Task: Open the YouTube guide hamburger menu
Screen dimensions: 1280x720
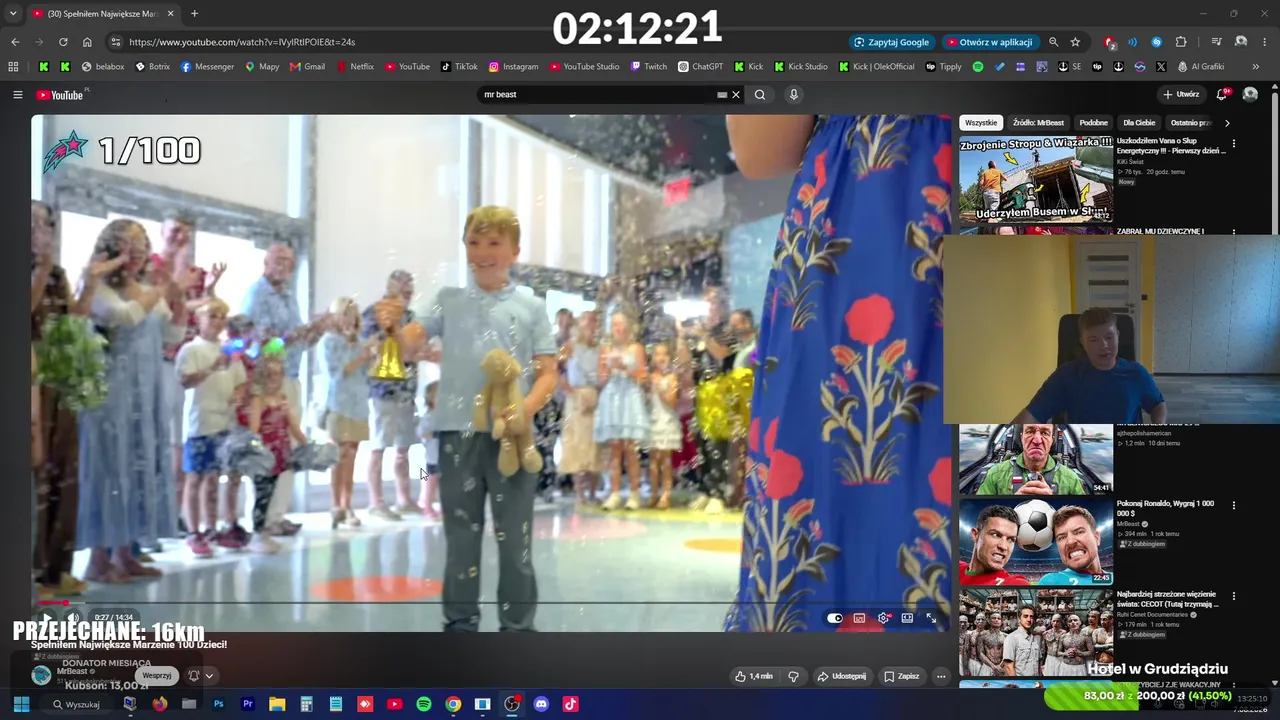Action: click(x=17, y=95)
